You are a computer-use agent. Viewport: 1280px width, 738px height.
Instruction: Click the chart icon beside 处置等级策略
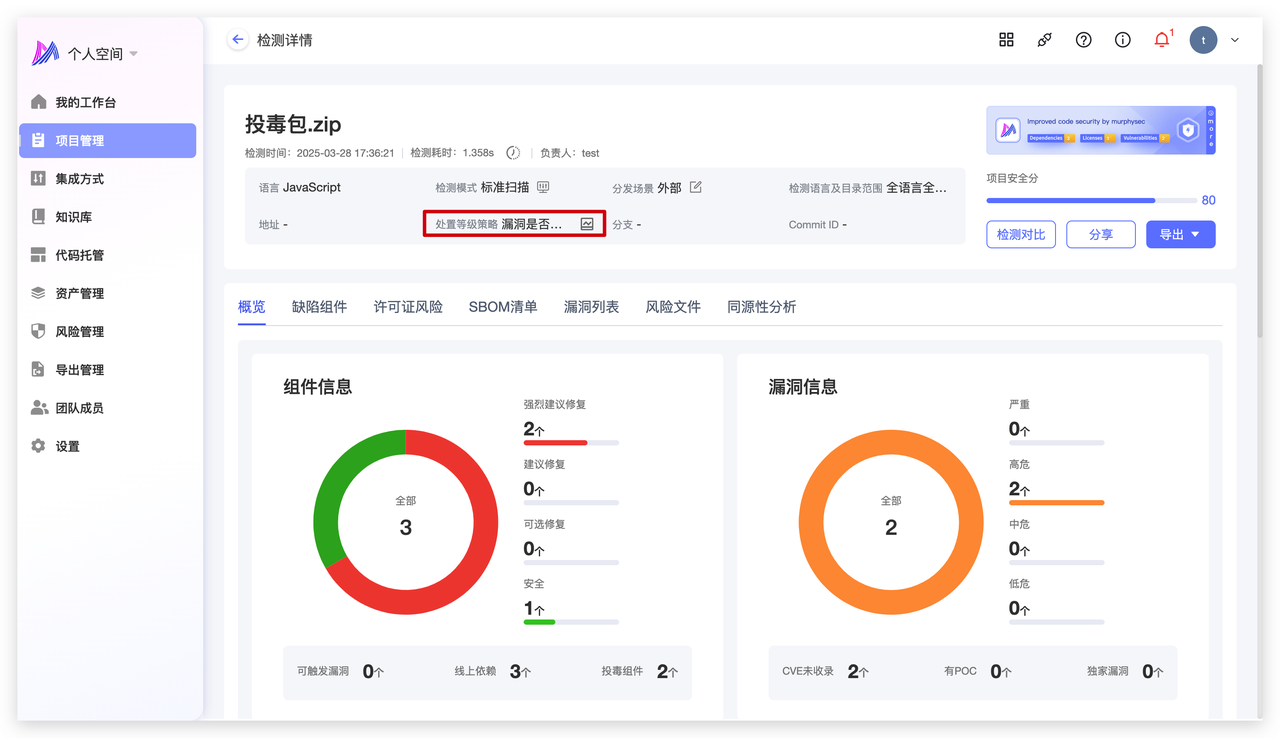(x=587, y=224)
